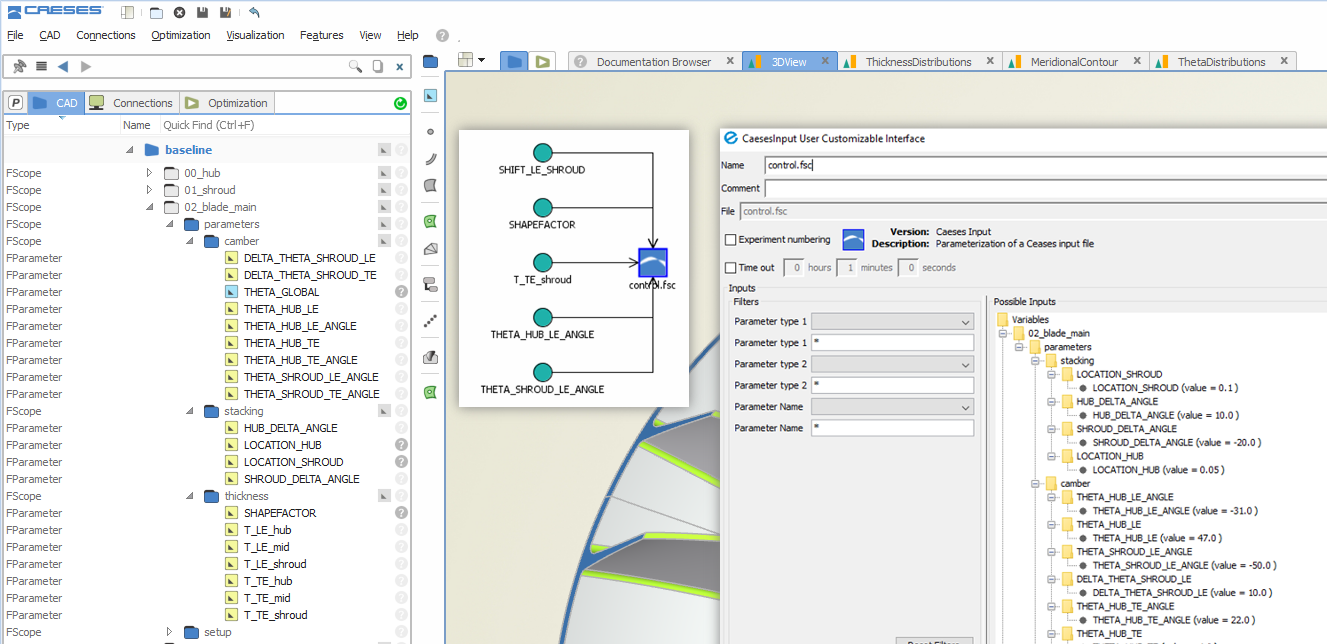Click the blue scope folder icon atop vertical toolbar

pyautogui.click(x=431, y=61)
